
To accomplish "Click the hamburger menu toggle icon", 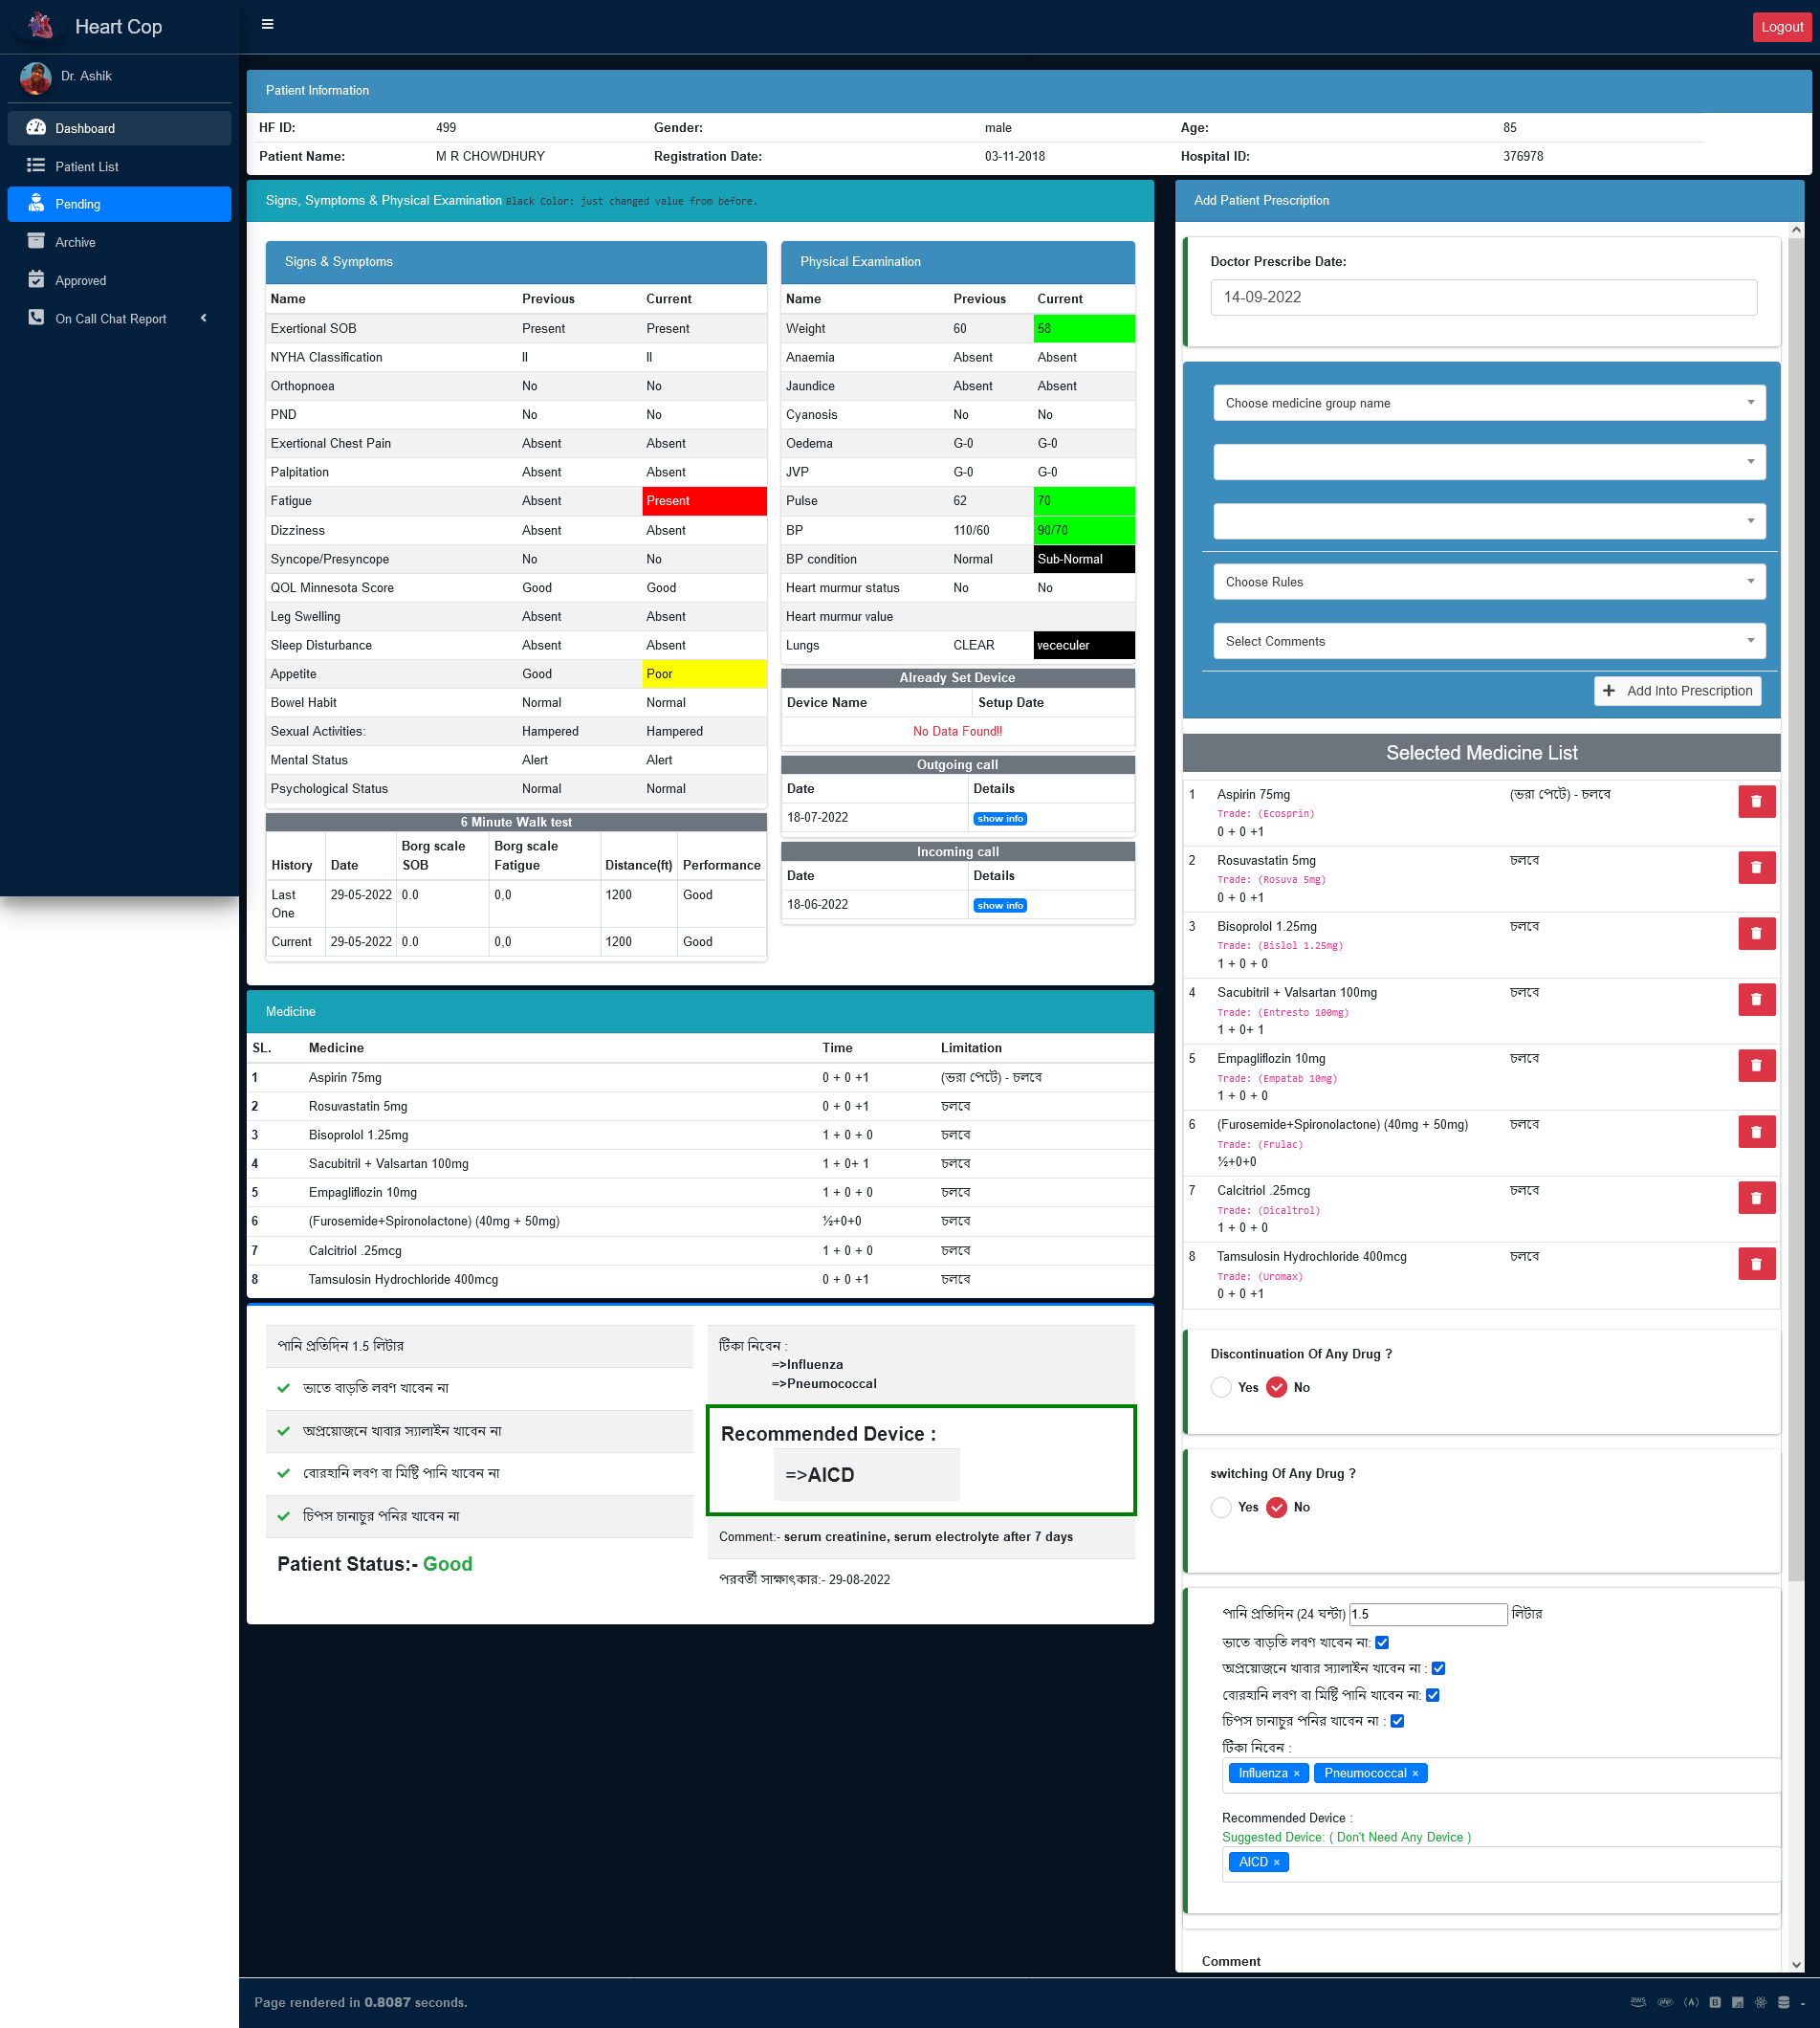I will [x=267, y=25].
